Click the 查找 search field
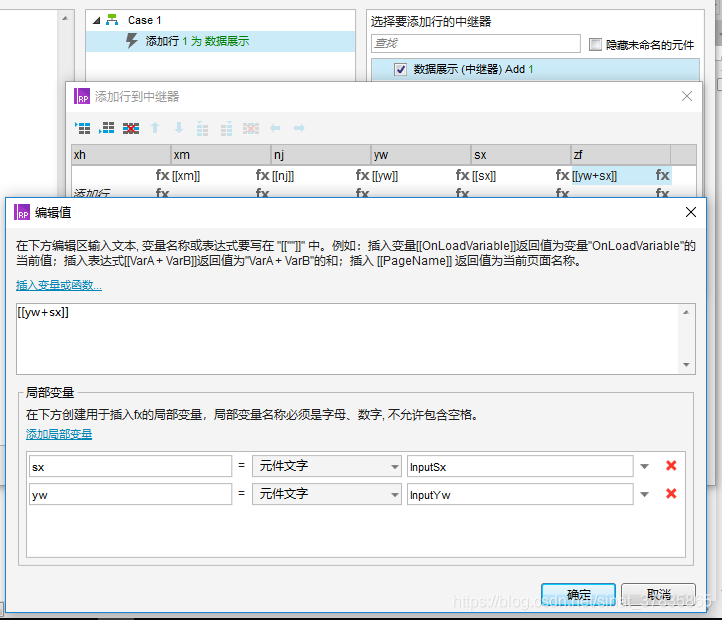Image resolution: width=722 pixels, height=620 pixels. point(476,43)
